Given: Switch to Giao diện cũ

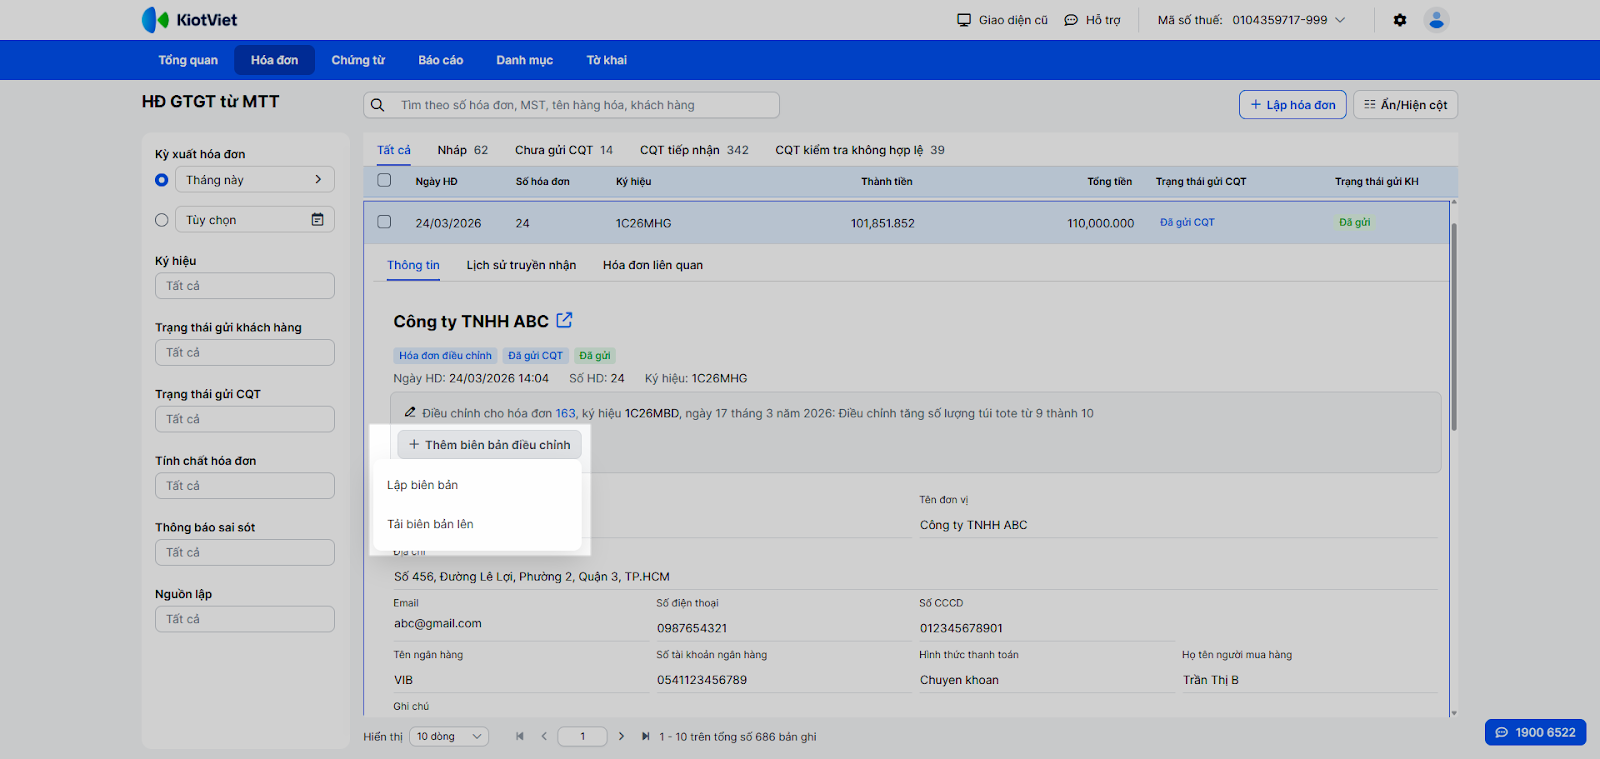Looking at the screenshot, I should (x=1002, y=20).
